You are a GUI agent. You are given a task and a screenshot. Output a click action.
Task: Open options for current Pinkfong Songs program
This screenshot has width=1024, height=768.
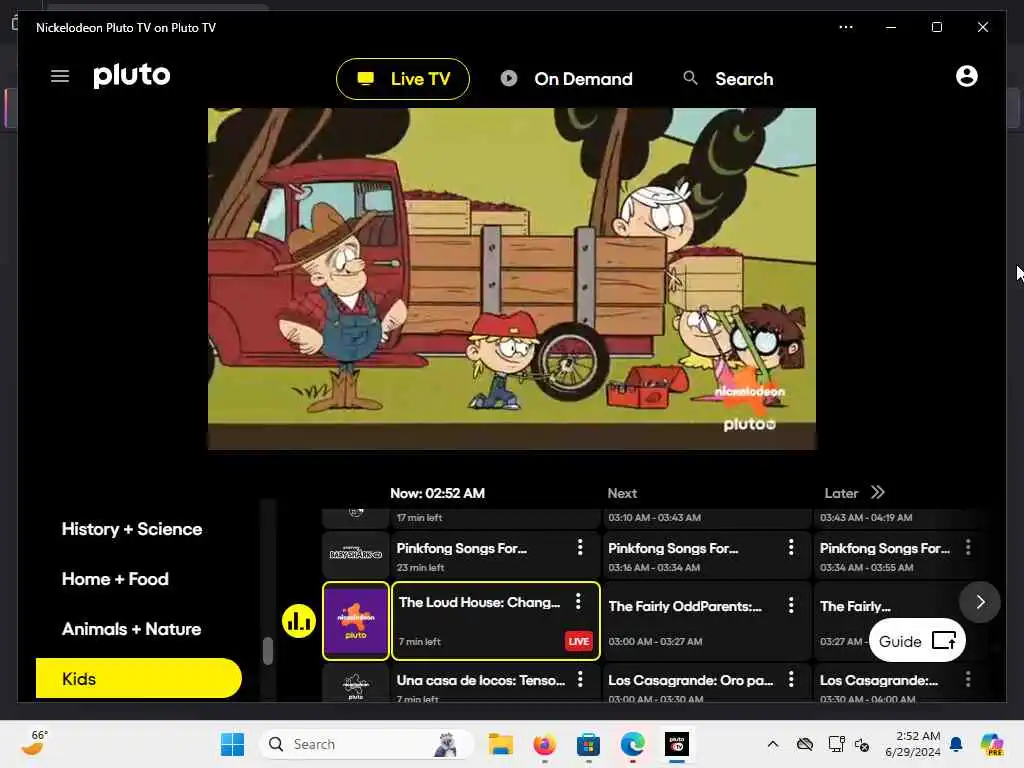(580, 547)
